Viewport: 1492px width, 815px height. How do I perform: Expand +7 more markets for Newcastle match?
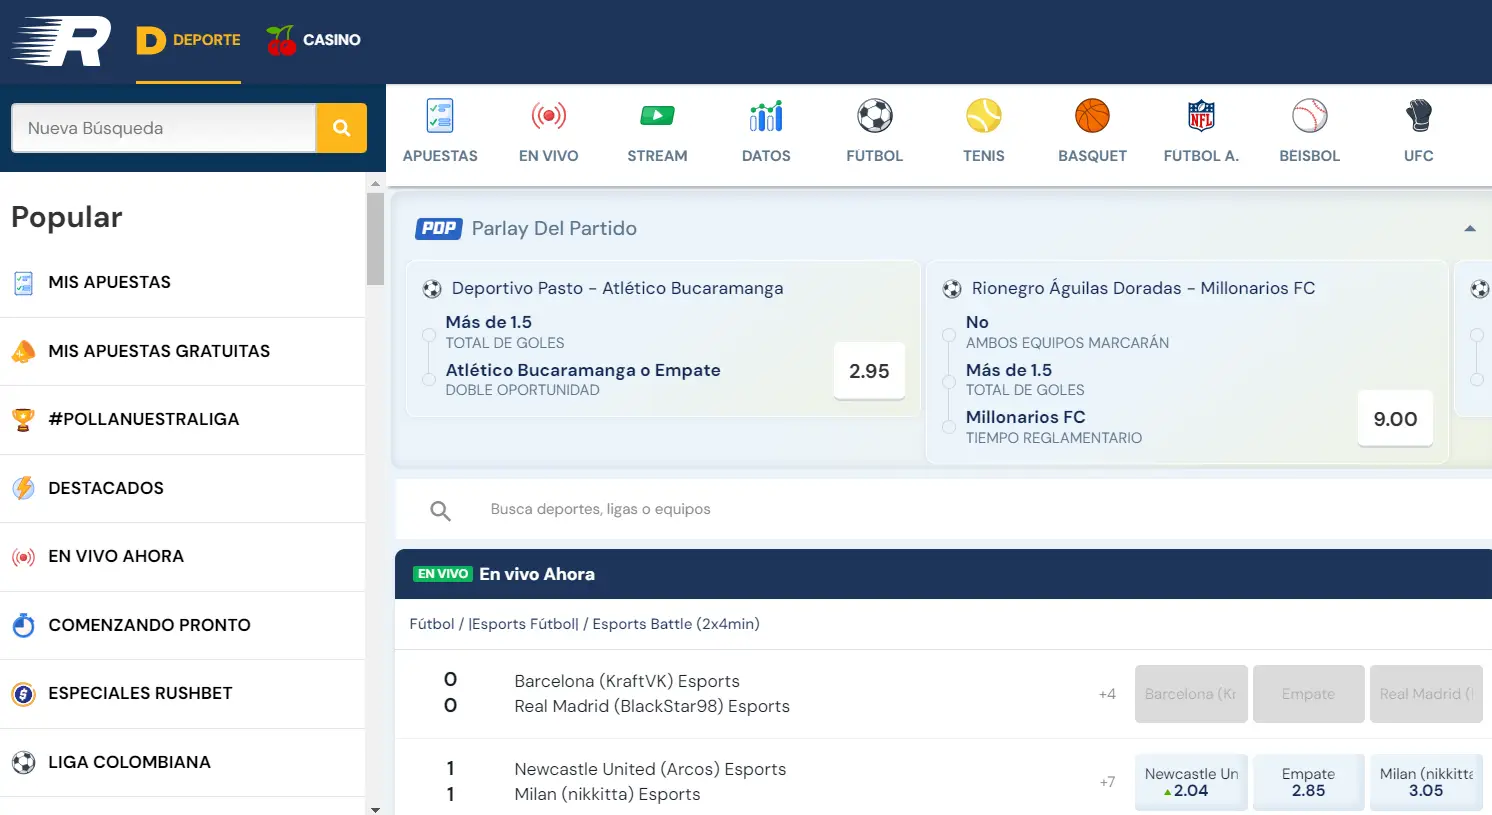(x=1107, y=782)
